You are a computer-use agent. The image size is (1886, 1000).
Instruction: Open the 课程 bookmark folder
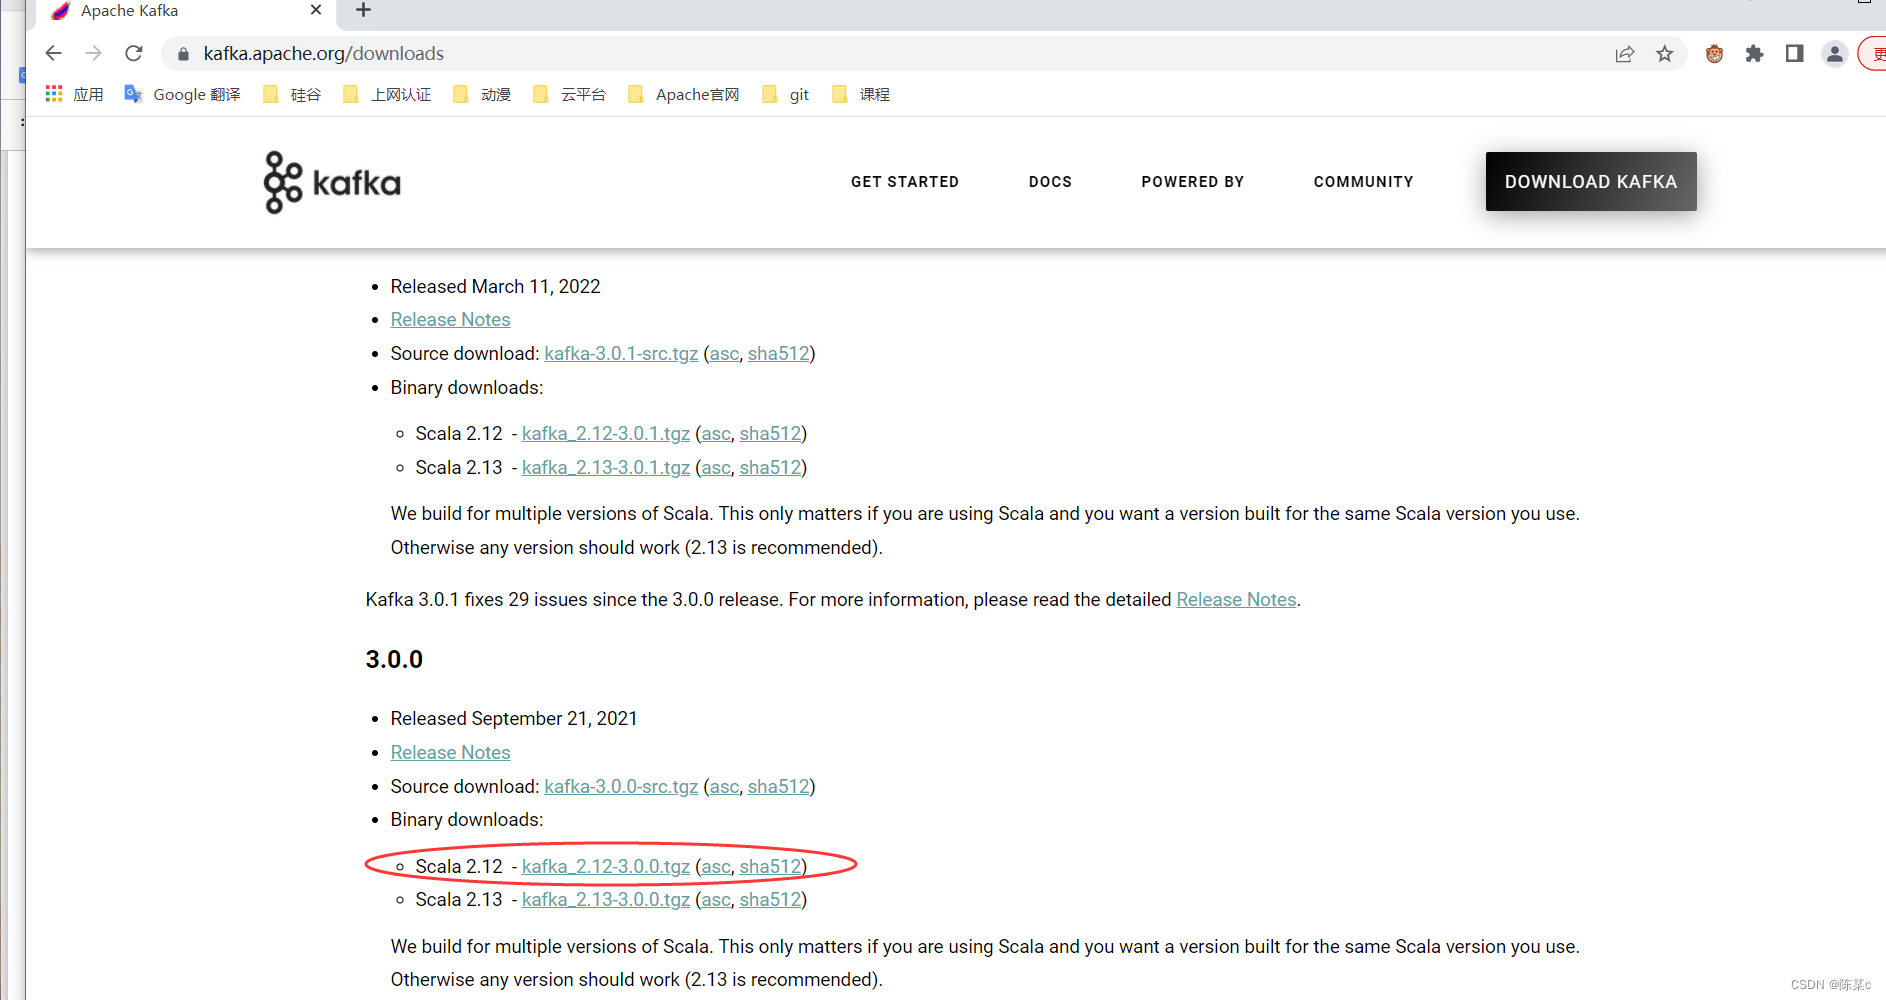pos(861,94)
